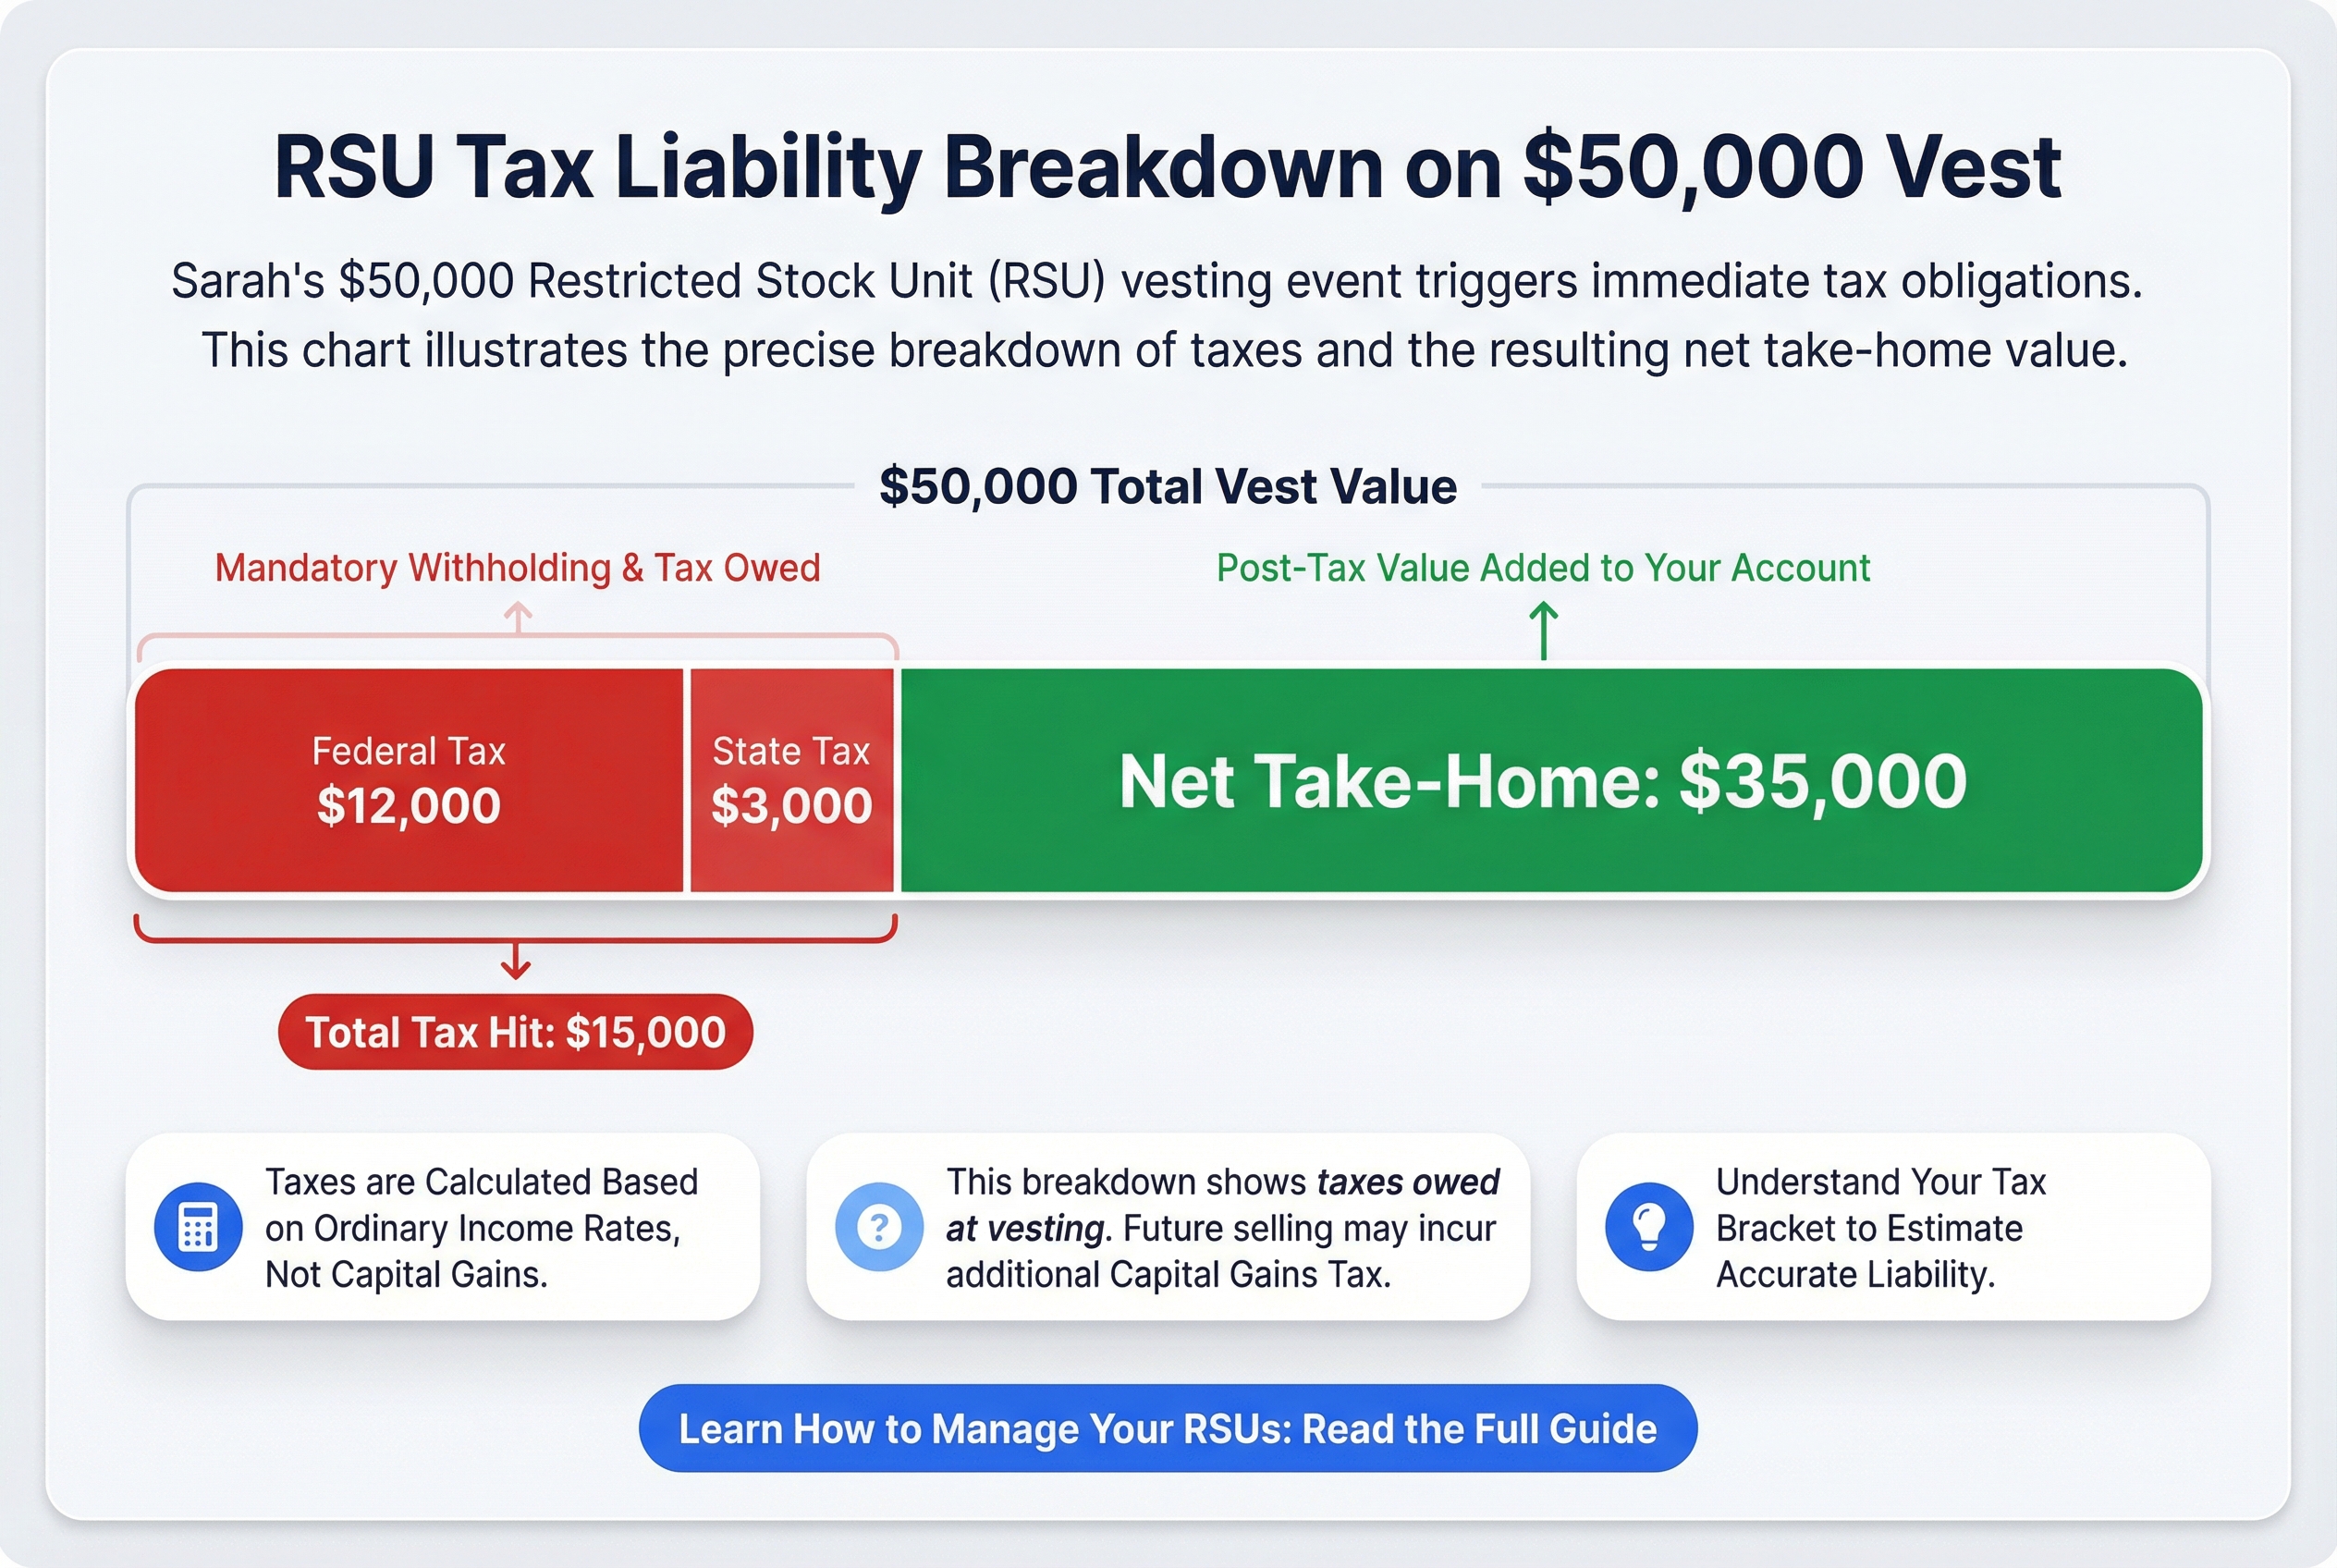Select the Federal Tax $12,000 segment

[x=408, y=780]
